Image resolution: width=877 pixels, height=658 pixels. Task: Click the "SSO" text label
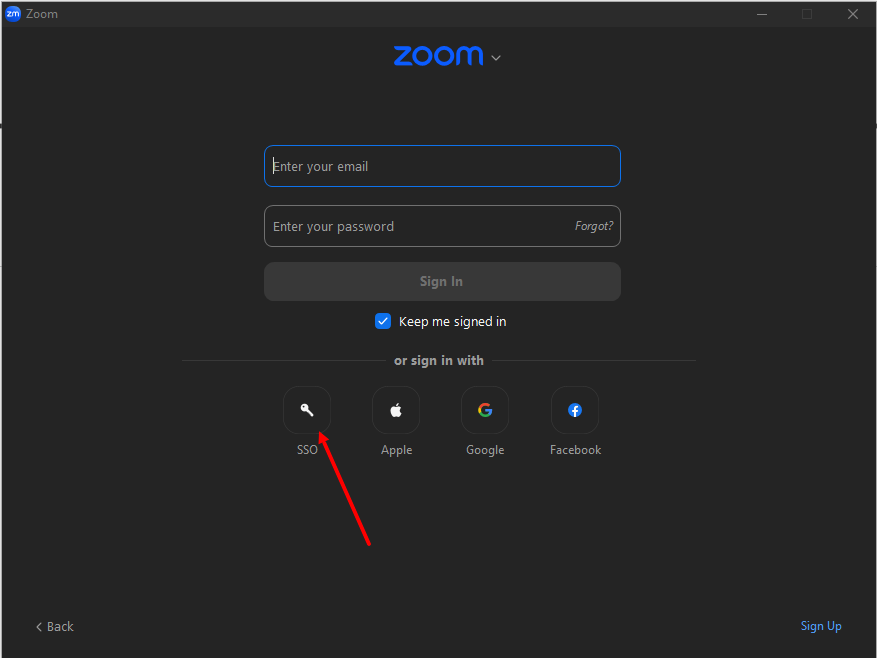(307, 450)
